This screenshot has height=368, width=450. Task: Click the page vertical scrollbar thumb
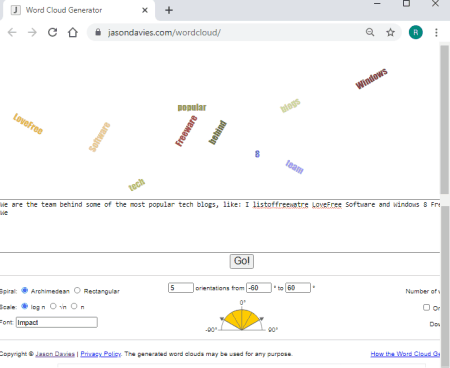click(x=445, y=119)
